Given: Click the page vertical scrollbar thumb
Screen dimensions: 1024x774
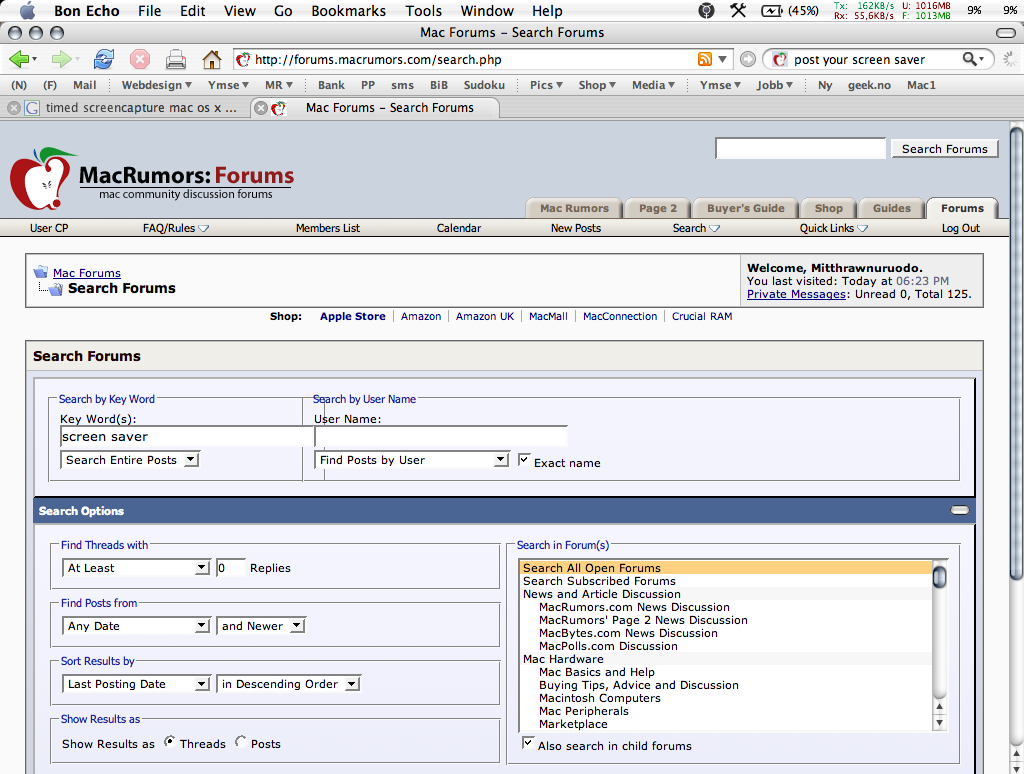Looking at the screenshot, I should click(1016, 352).
